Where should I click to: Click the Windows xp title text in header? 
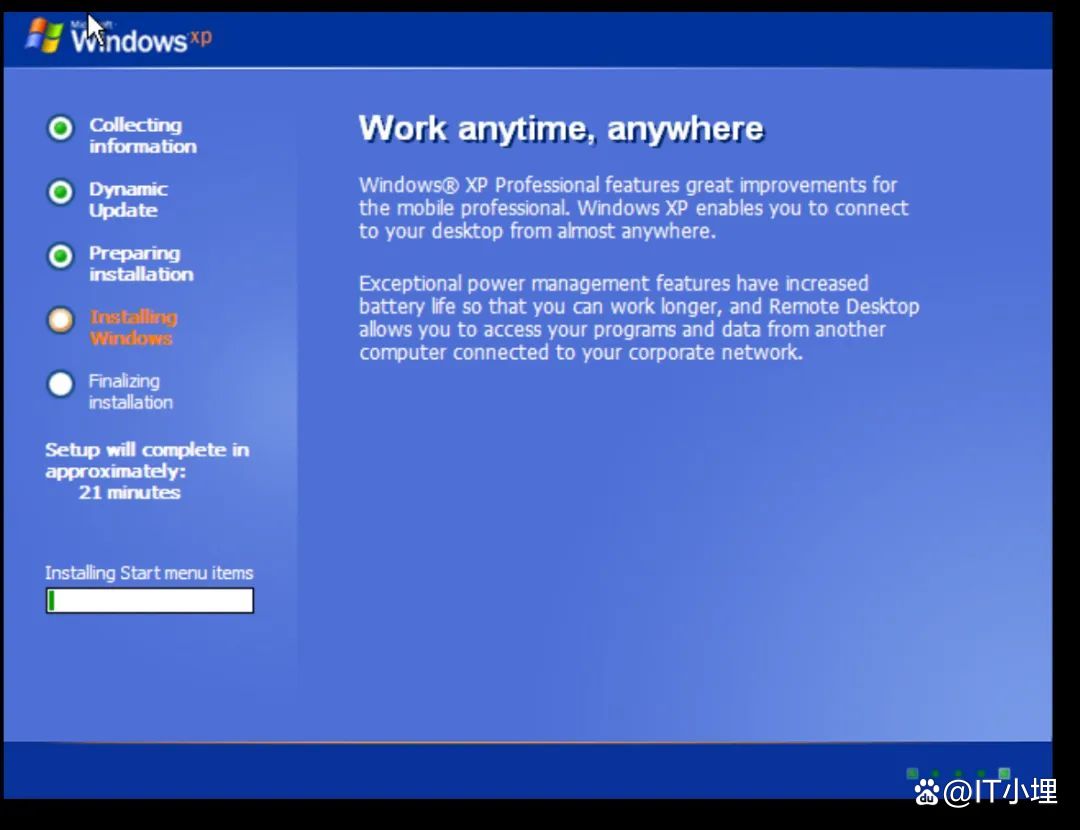[141, 39]
